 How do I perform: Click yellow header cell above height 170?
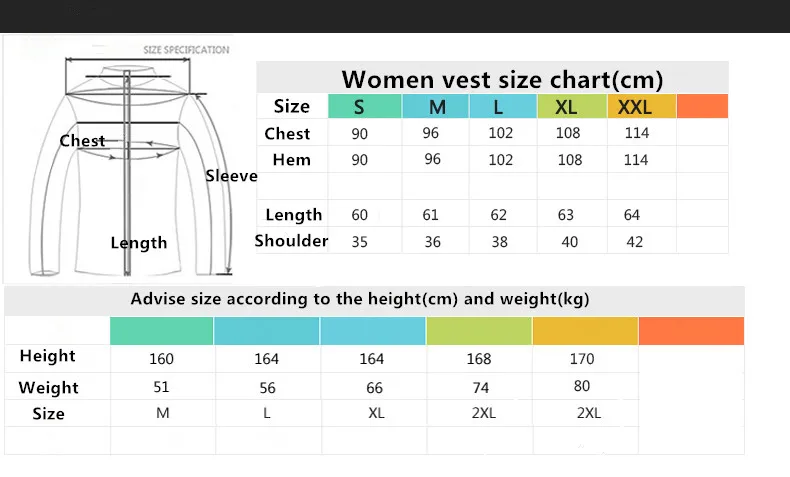coord(585,331)
